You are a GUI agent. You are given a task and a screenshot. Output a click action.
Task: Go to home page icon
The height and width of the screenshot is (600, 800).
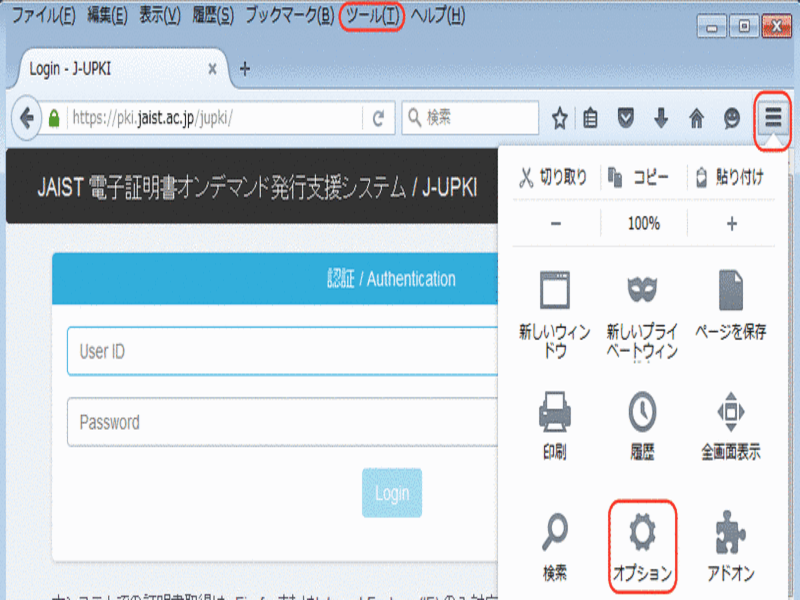pos(696,118)
